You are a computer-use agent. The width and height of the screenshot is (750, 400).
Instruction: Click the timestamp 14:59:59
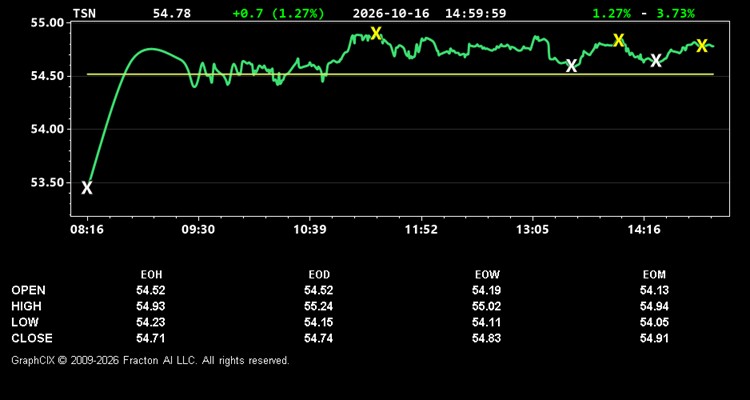(475, 13)
